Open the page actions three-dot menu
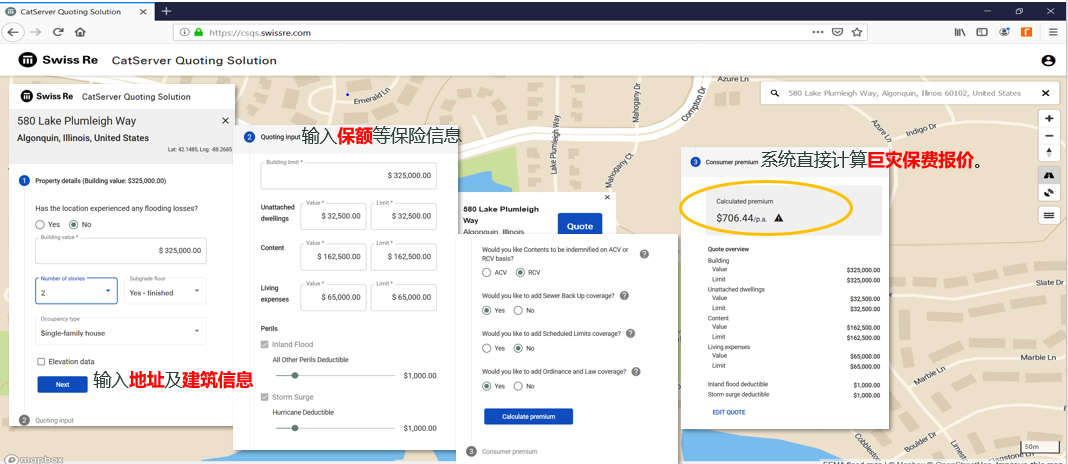 point(818,32)
